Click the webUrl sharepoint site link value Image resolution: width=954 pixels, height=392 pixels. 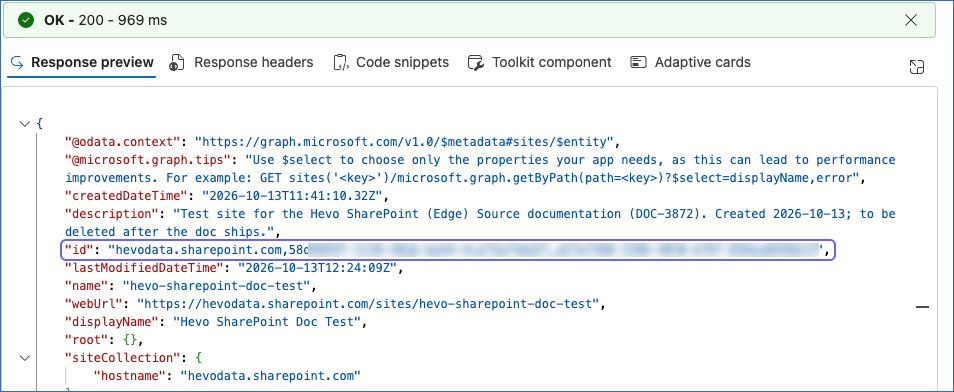point(369,303)
